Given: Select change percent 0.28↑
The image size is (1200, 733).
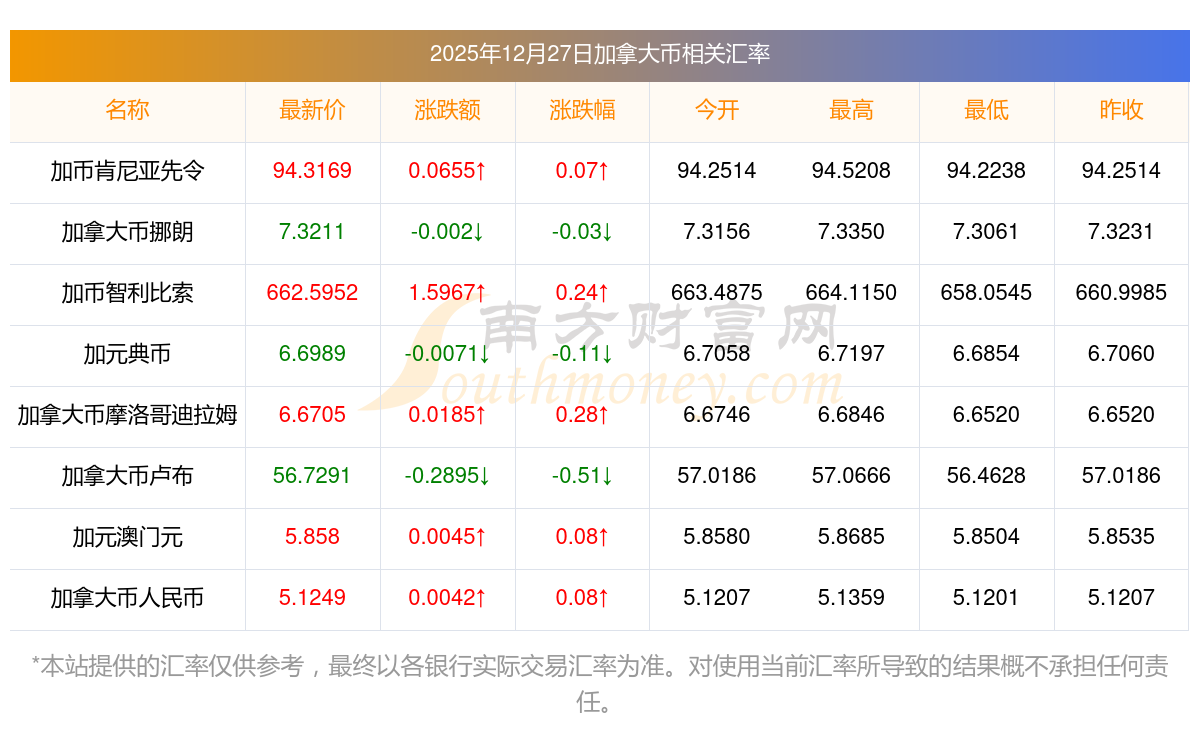Looking at the screenshot, I should point(582,415).
